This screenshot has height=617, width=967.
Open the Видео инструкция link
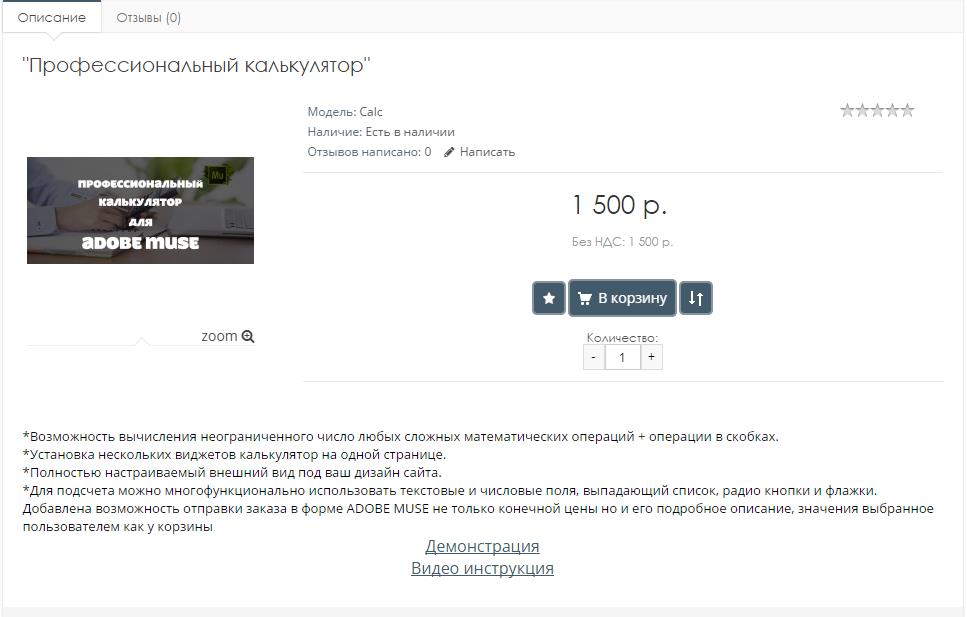[482, 568]
